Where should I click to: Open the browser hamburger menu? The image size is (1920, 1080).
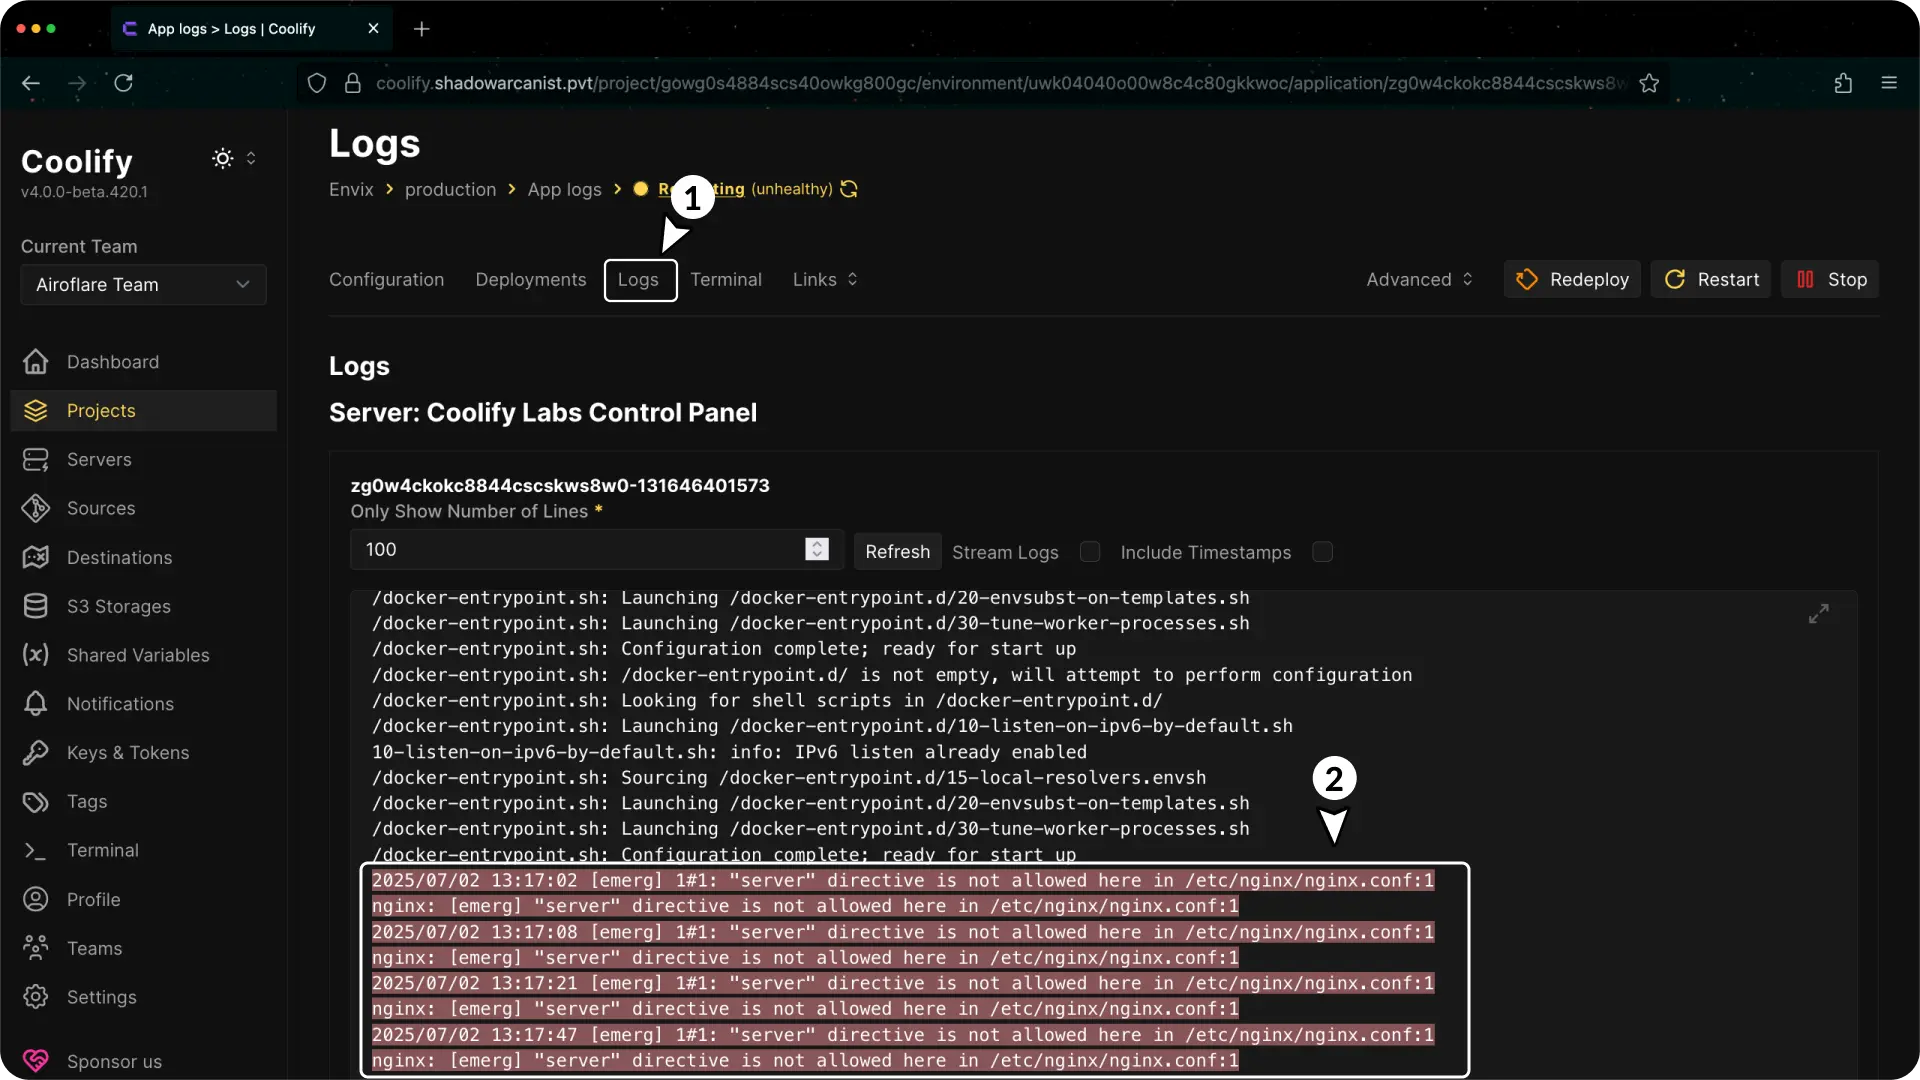[1889, 83]
